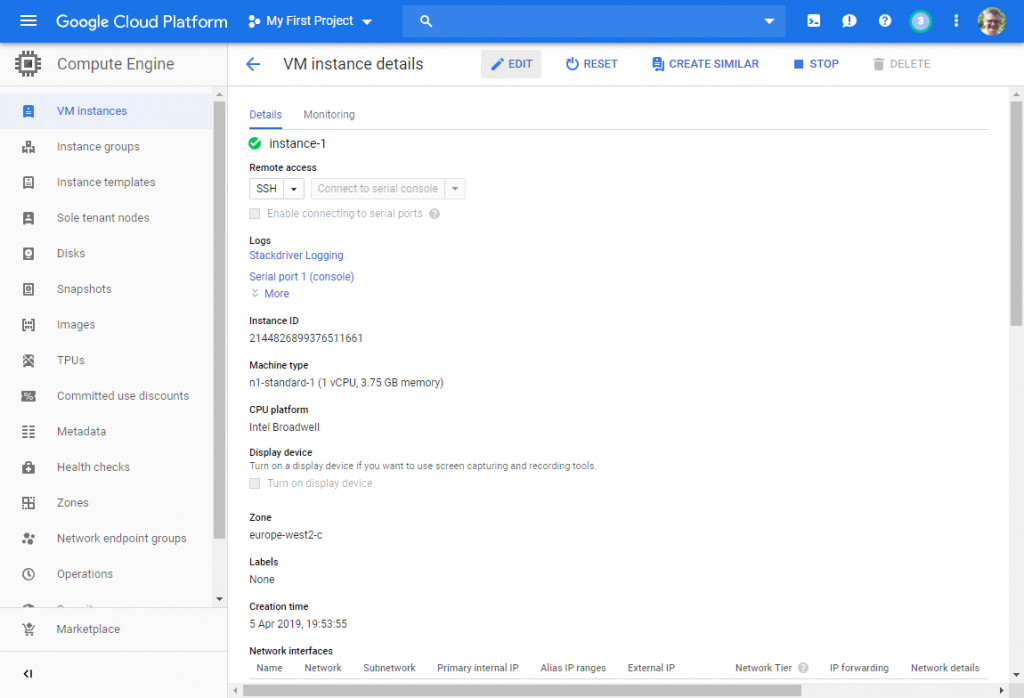The height and width of the screenshot is (698, 1024).
Task: Click inside the top search field
Action: (x=594, y=21)
